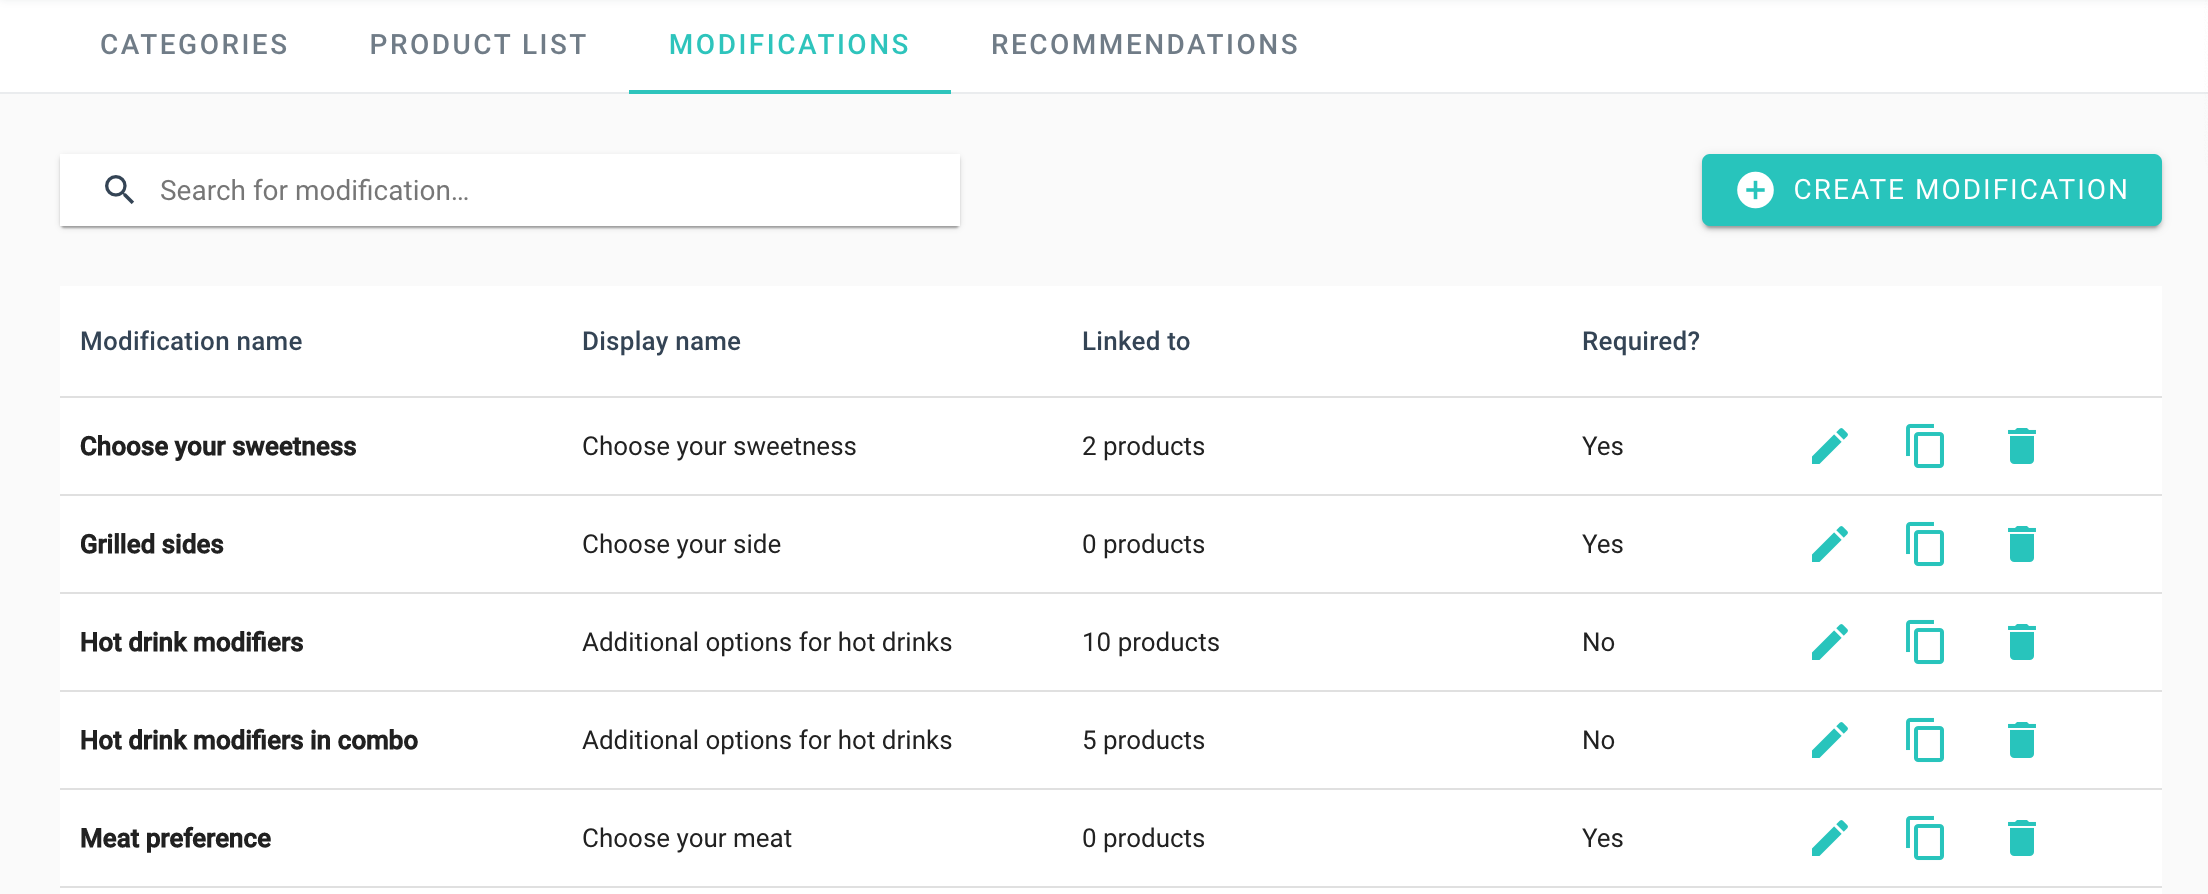This screenshot has height=894, width=2208.
Task: Edit the Hot drink modifiers row
Action: point(1829,642)
